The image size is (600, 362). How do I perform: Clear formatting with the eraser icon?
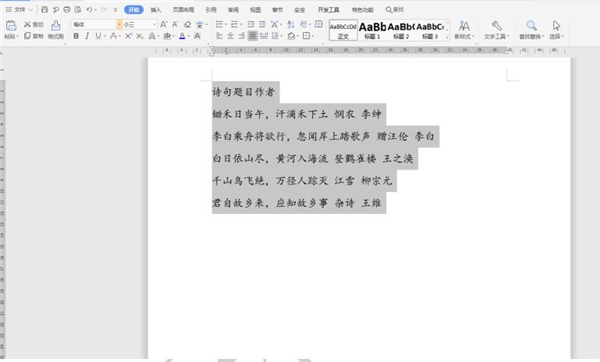click(187, 24)
